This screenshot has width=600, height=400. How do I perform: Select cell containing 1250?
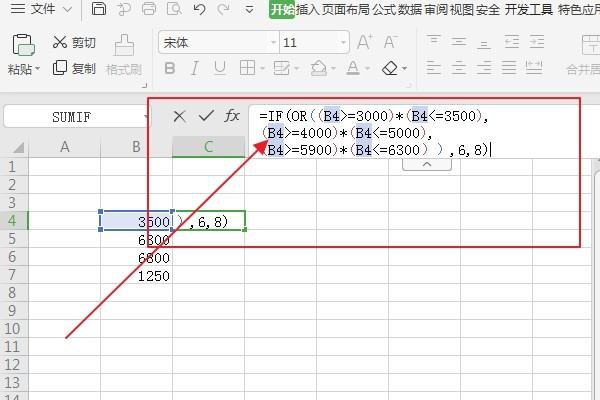[x=136, y=276]
